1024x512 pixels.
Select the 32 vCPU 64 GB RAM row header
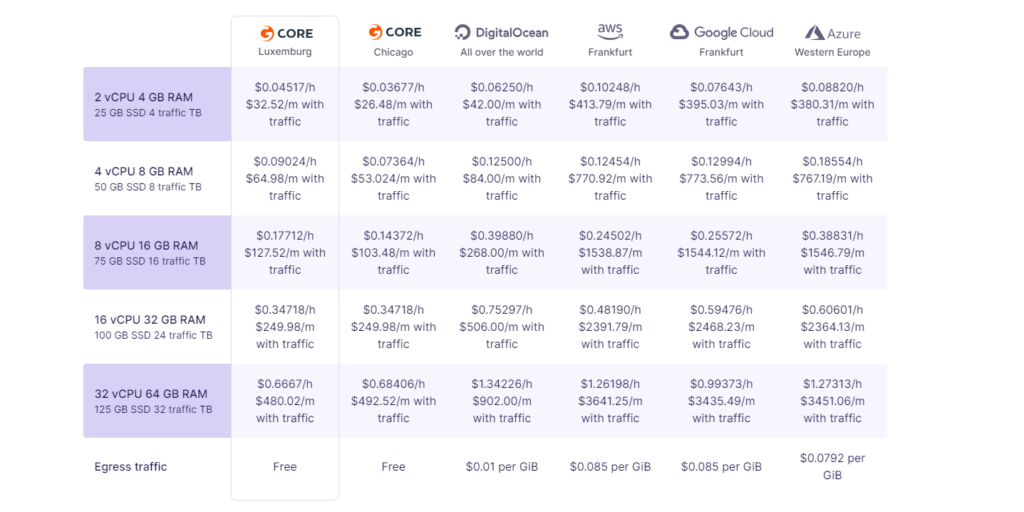[x=157, y=400]
